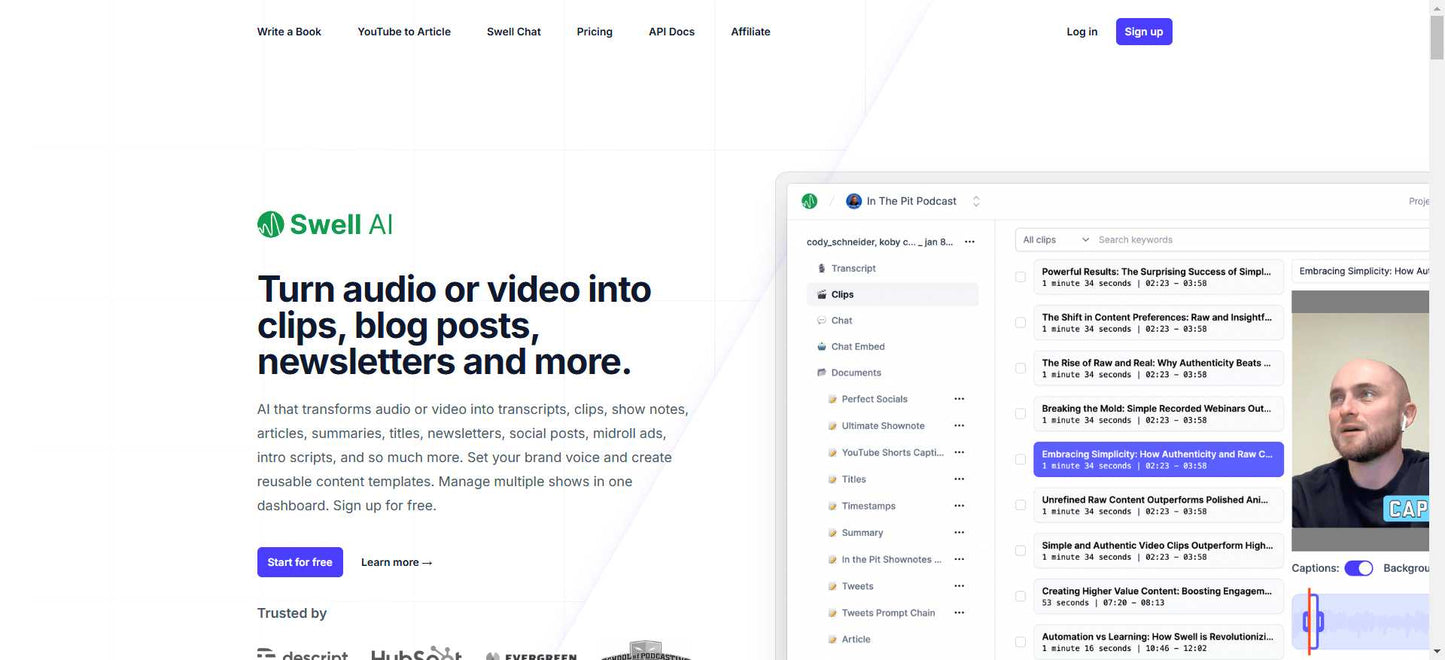Open the Transcript icon in the sidebar
This screenshot has width=1445, height=660.
[x=822, y=268]
